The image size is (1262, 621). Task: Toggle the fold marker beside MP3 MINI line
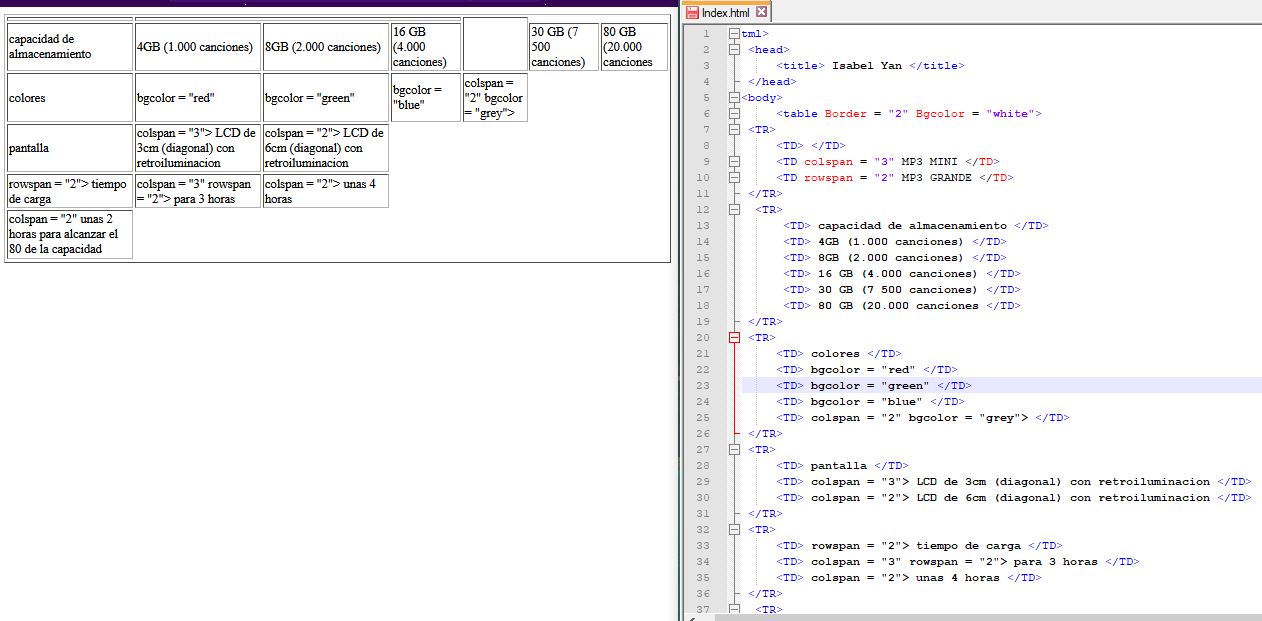735,161
